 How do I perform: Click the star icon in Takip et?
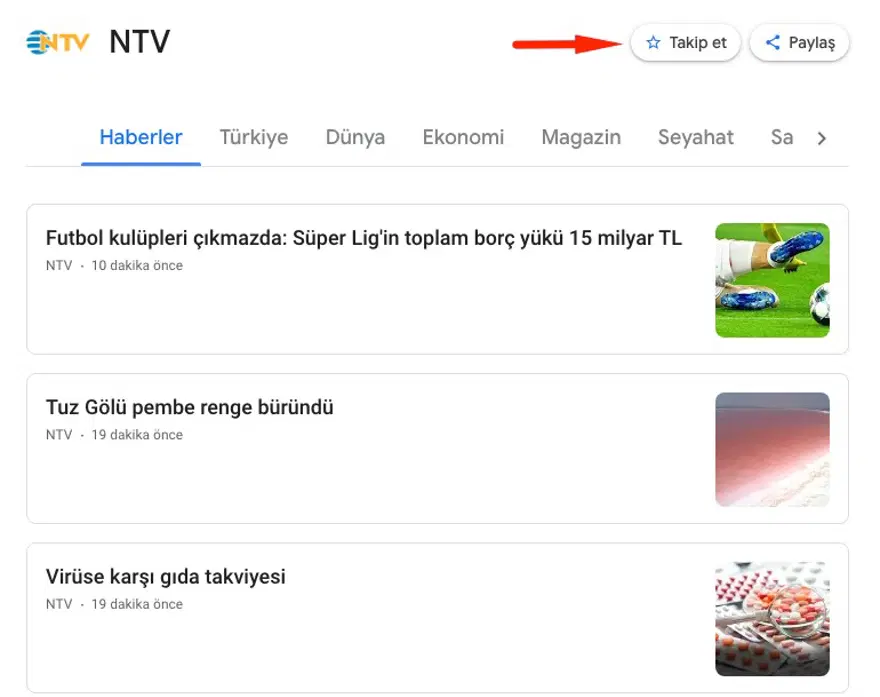(653, 43)
